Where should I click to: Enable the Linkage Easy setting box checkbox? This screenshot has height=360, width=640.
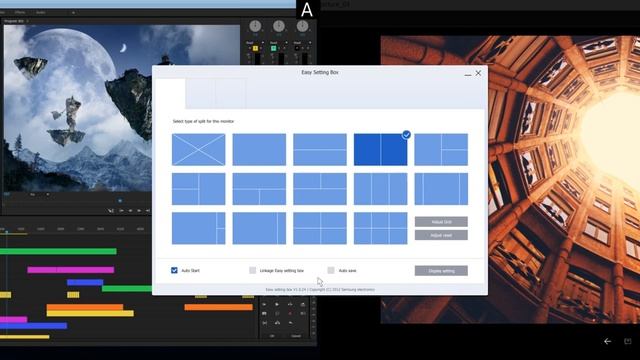pos(253,270)
